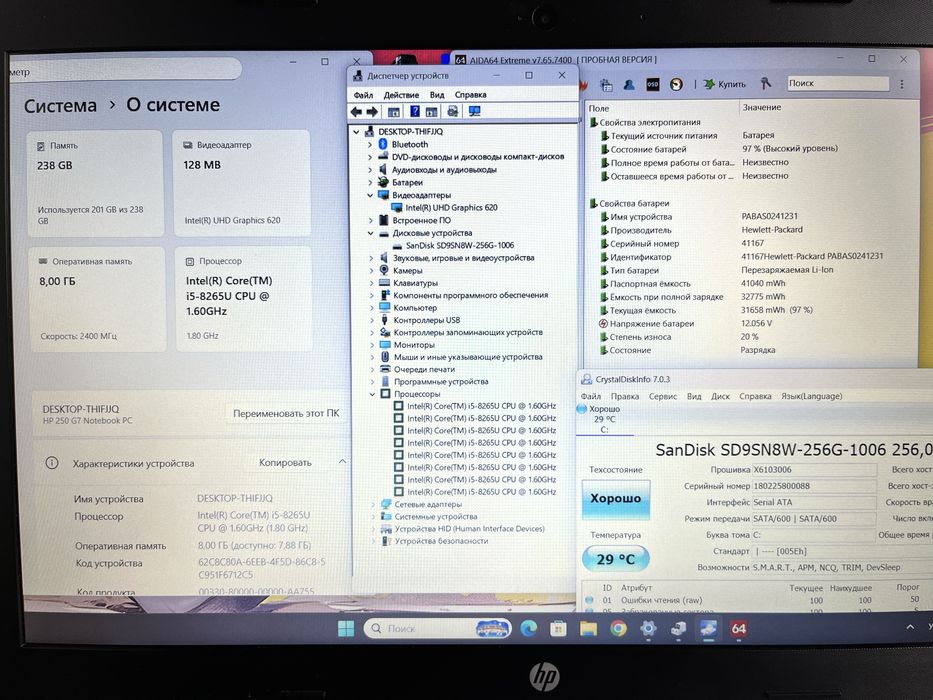Click the Видеоадаптер 128 MB card
933x700 pixels.
pyautogui.click(x=241, y=183)
